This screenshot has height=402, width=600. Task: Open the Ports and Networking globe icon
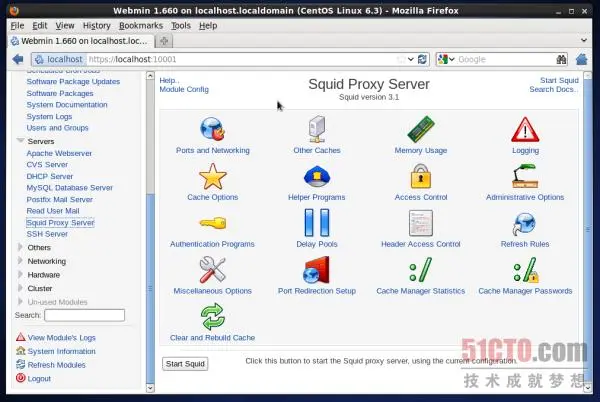pyautogui.click(x=212, y=129)
